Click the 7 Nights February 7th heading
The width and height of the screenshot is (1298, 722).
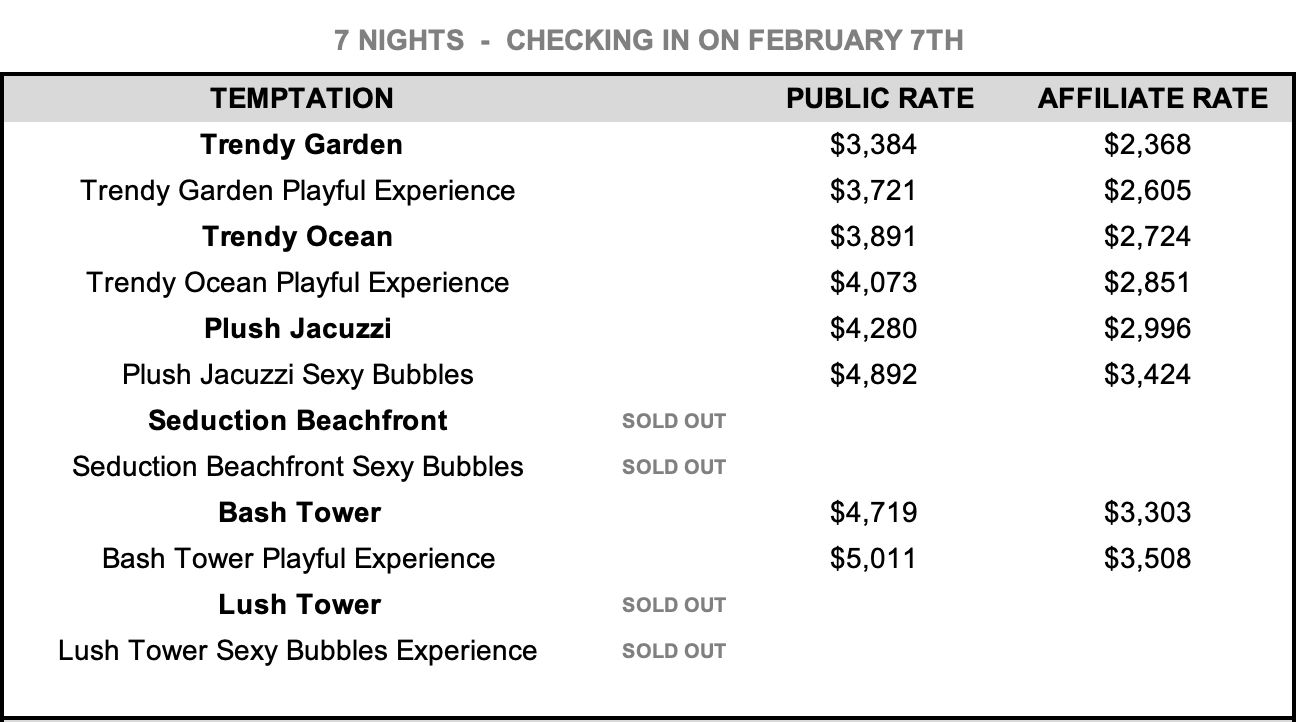coord(649,41)
